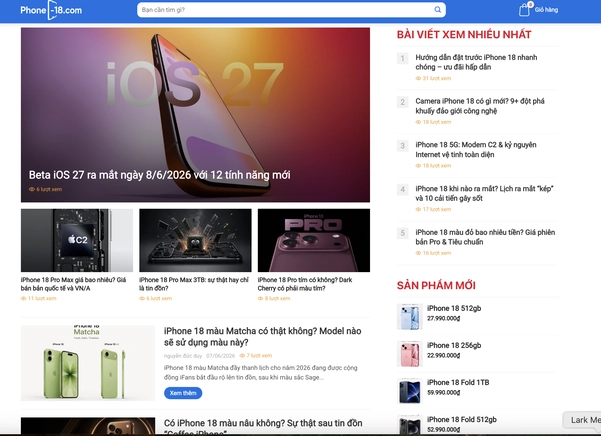Image resolution: width=601 pixels, height=436 pixels.
Task: Open "iPhone 18 khi nào ra mắt?" article
Action: (484, 193)
